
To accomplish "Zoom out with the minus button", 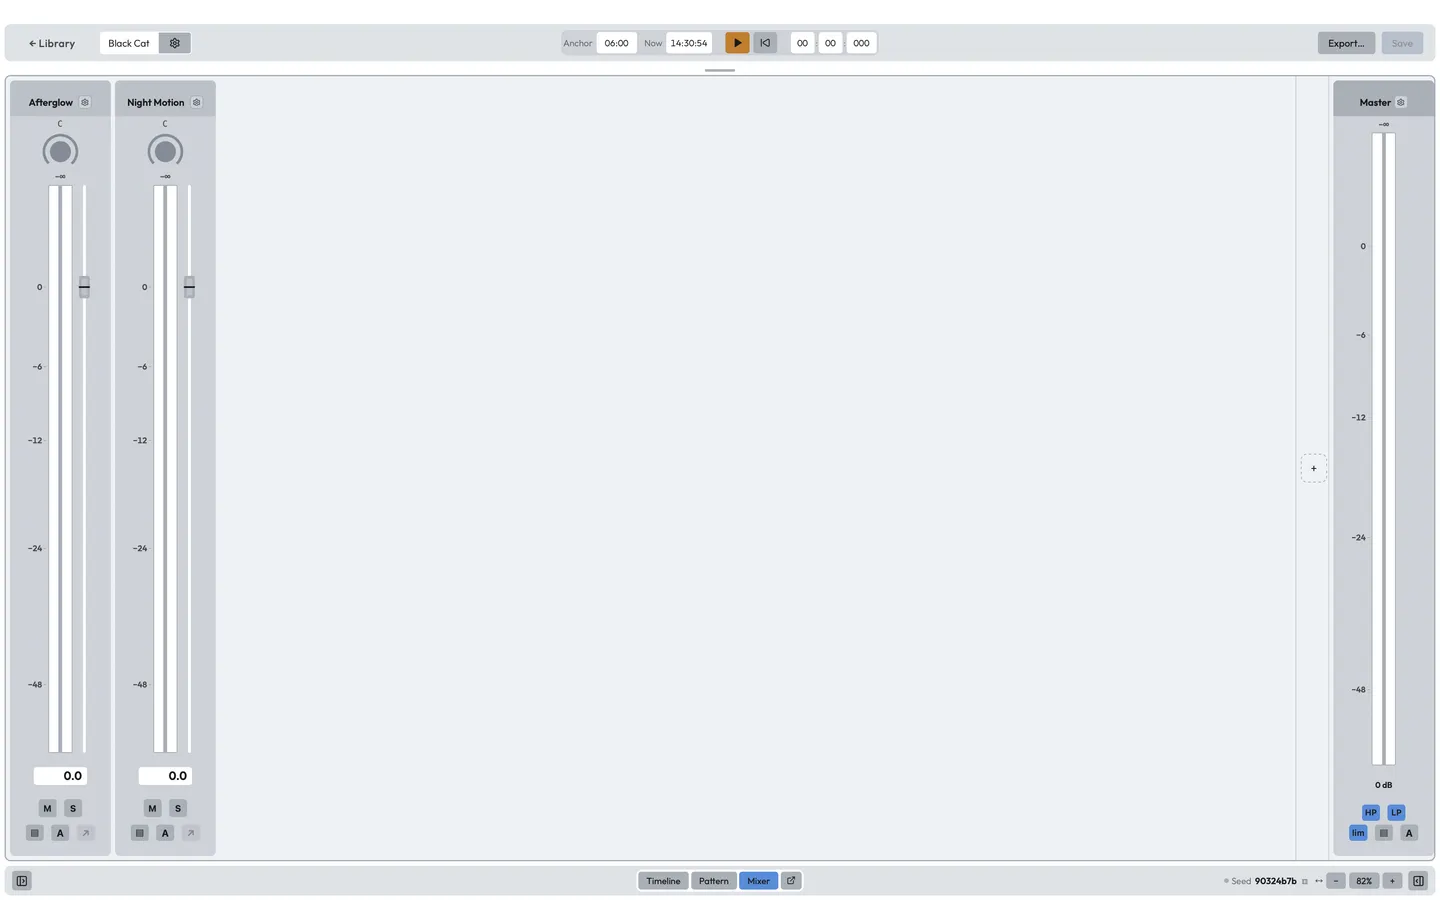I will coord(1336,881).
